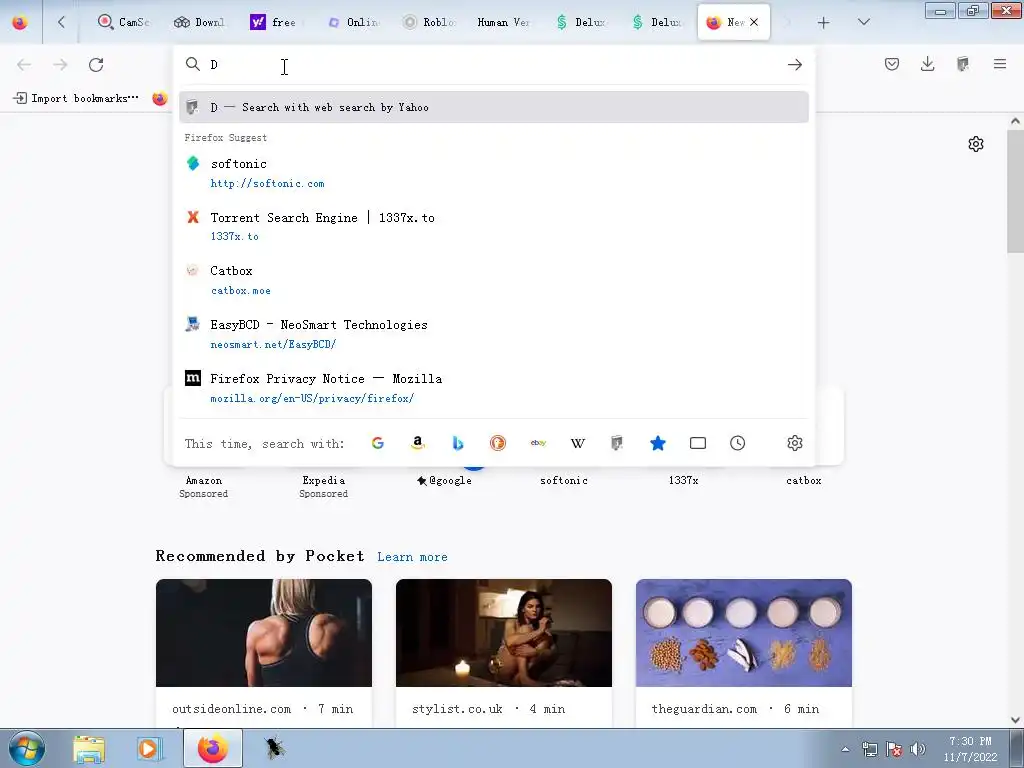Viewport: 1024px width, 768px height.
Task: Click the Firefox View icon at tab bar start
Action: click(20, 22)
